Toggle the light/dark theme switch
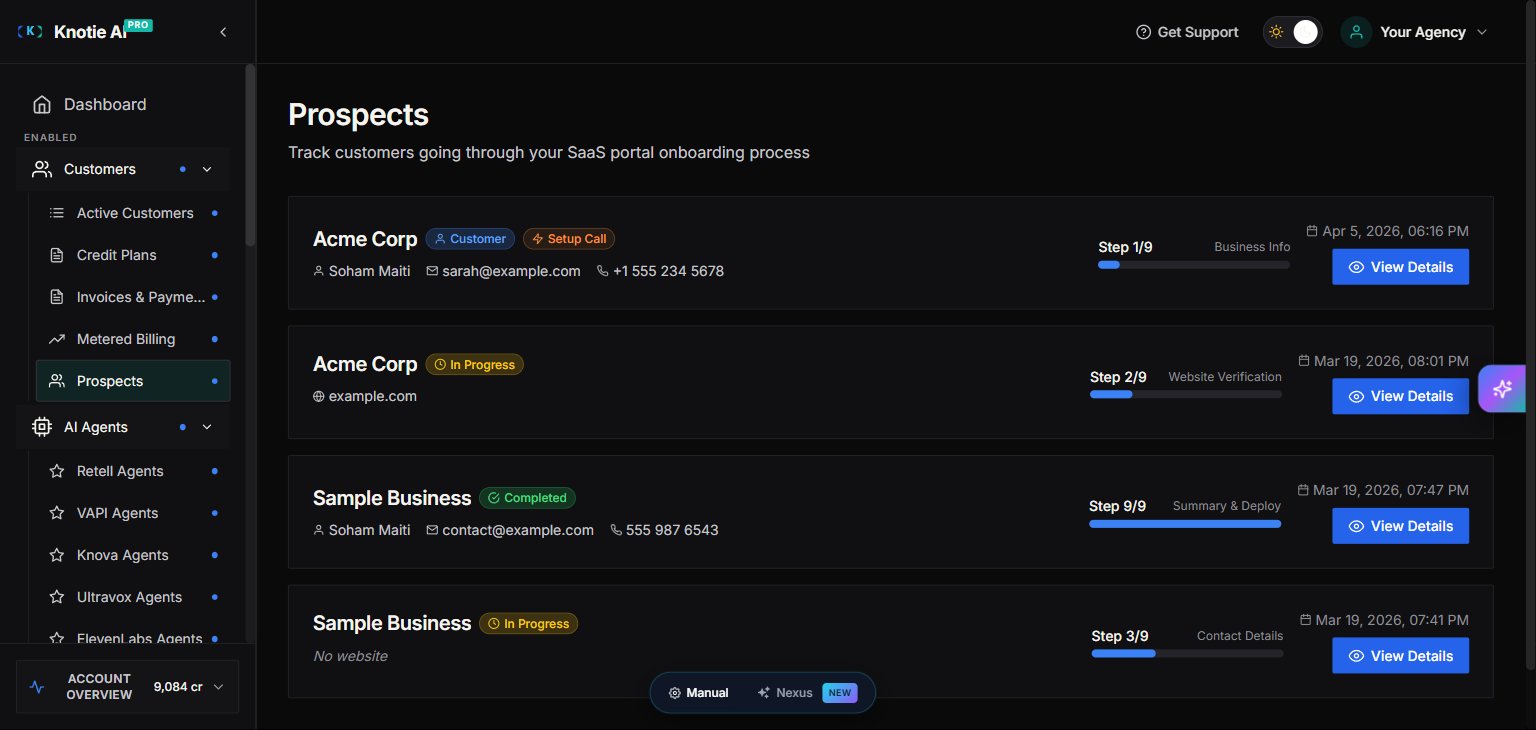The width and height of the screenshot is (1536, 730). pyautogui.click(x=1292, y=32)
